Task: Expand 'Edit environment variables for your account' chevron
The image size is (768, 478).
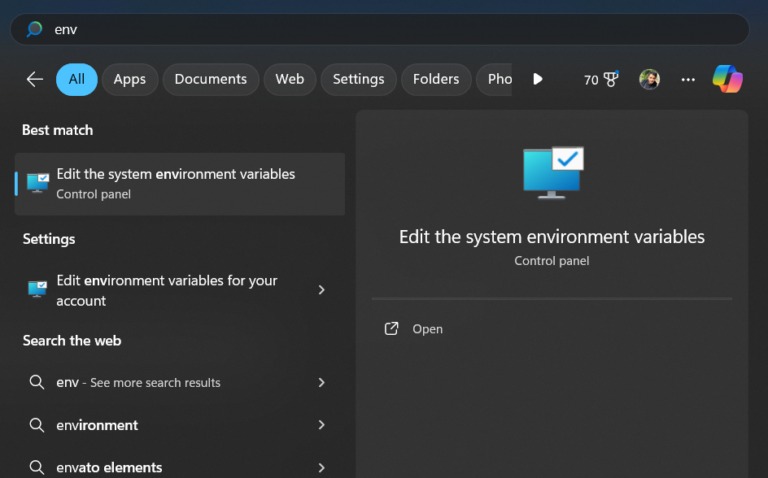Action: 321,290
